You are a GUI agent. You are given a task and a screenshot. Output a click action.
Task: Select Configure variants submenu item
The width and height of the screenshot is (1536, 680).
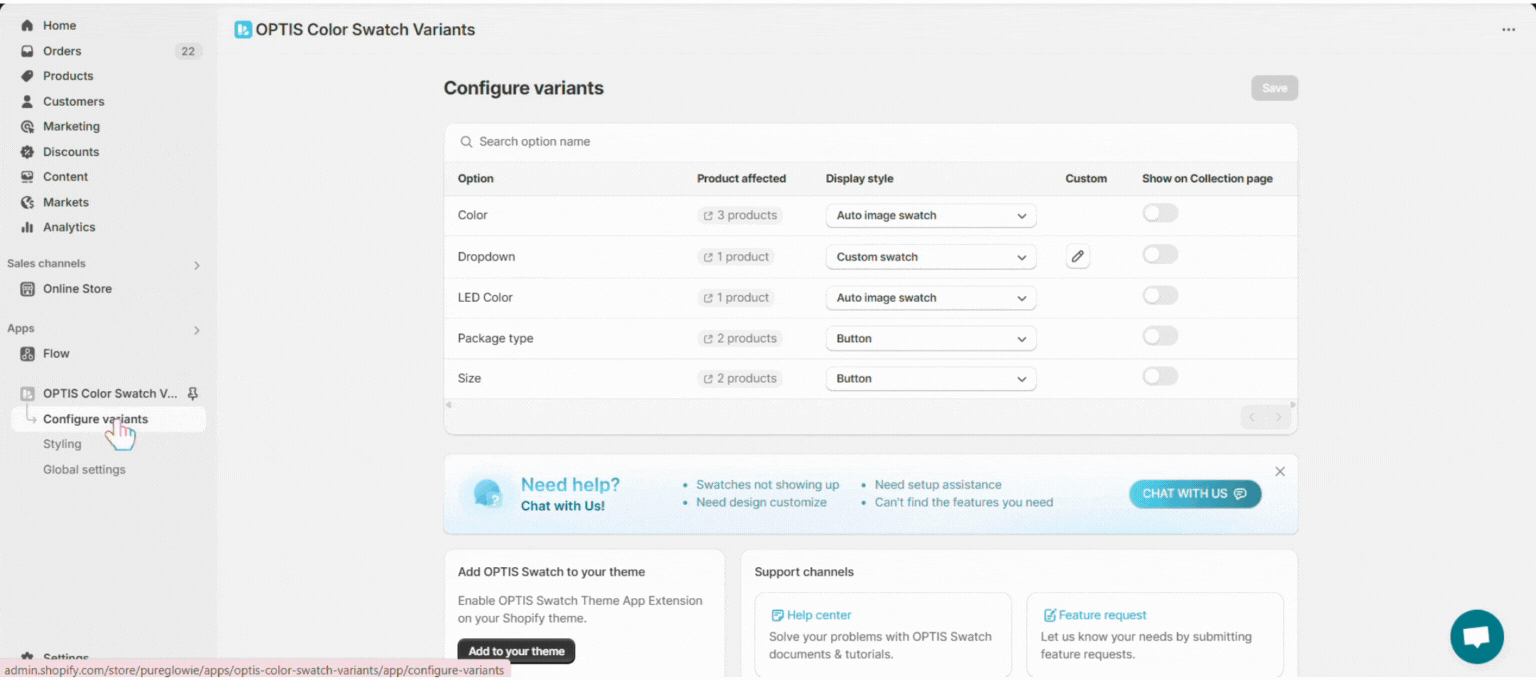108,419
